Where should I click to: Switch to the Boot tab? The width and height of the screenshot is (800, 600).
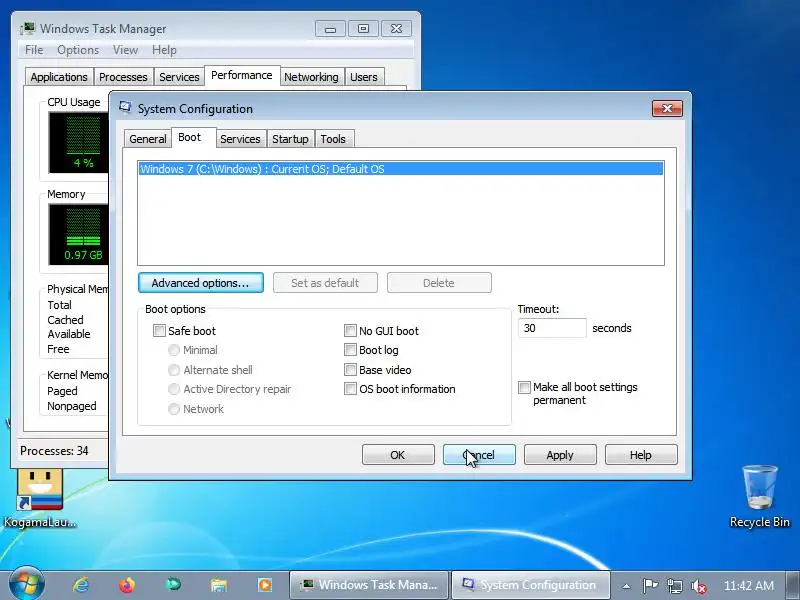click(194, 137)
